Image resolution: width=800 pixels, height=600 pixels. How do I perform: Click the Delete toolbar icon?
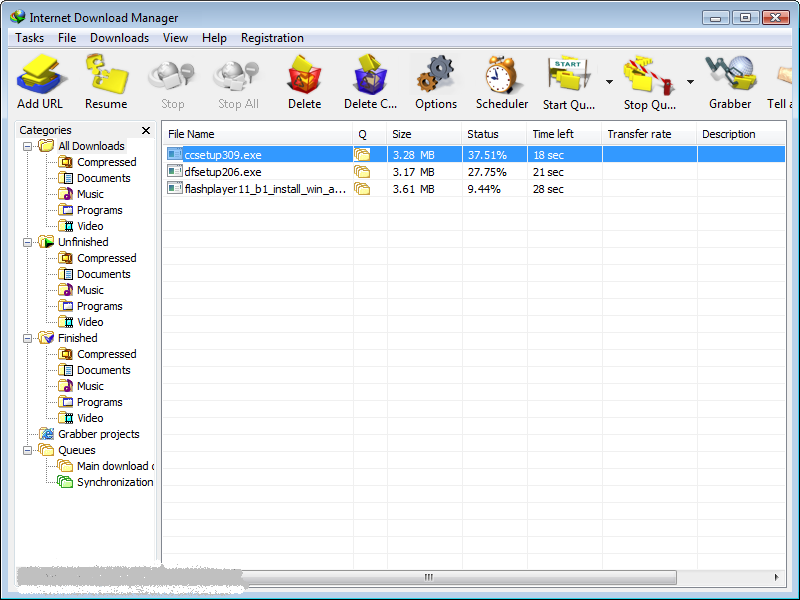tap(305, 75)
